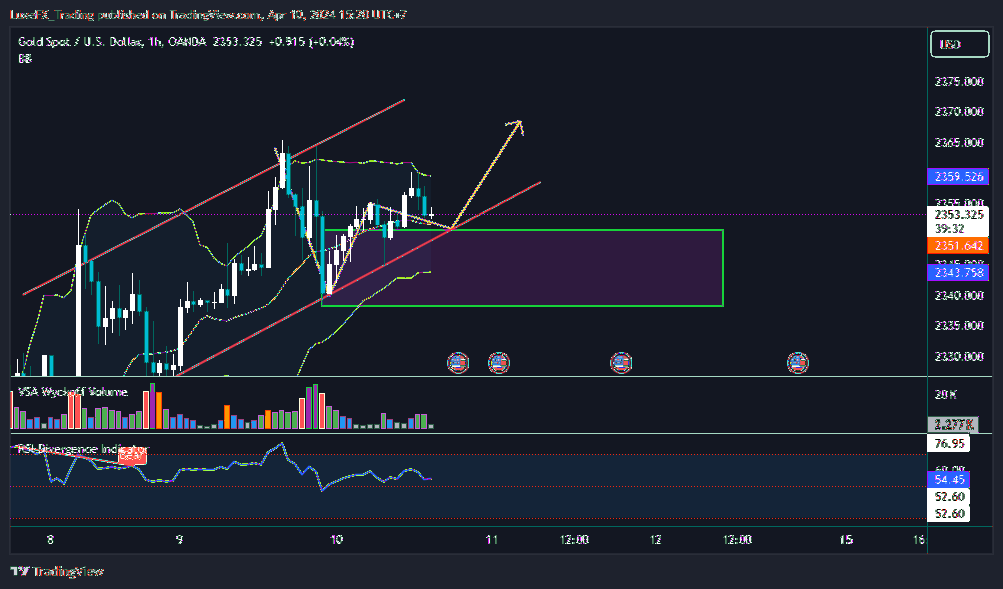Click date 8 on the time axis

click(50, 540)
